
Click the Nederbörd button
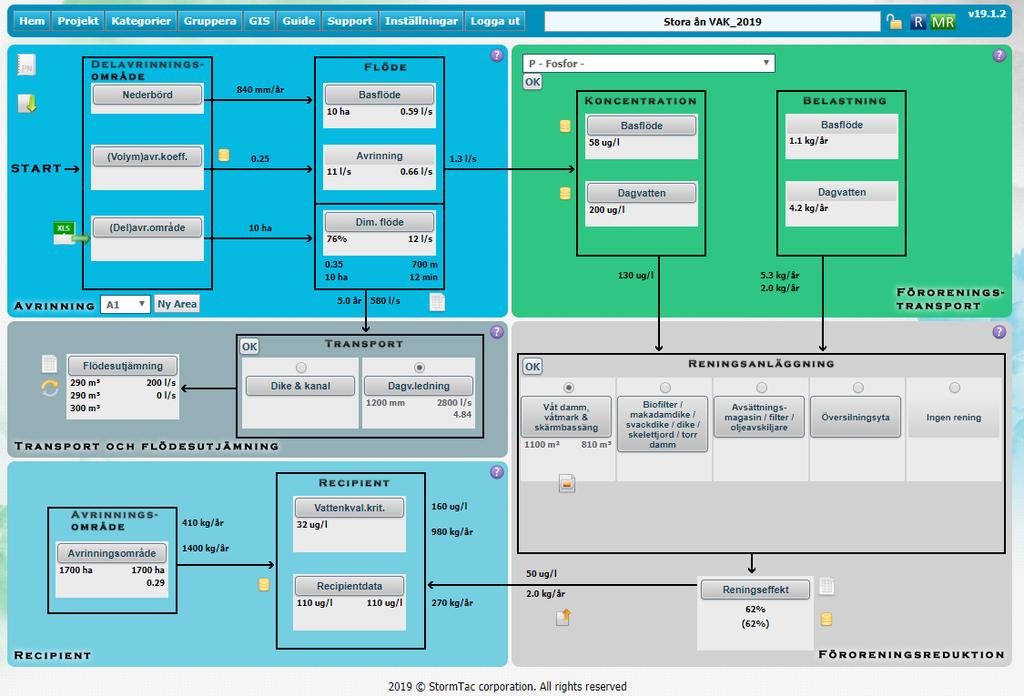point(148,95)
